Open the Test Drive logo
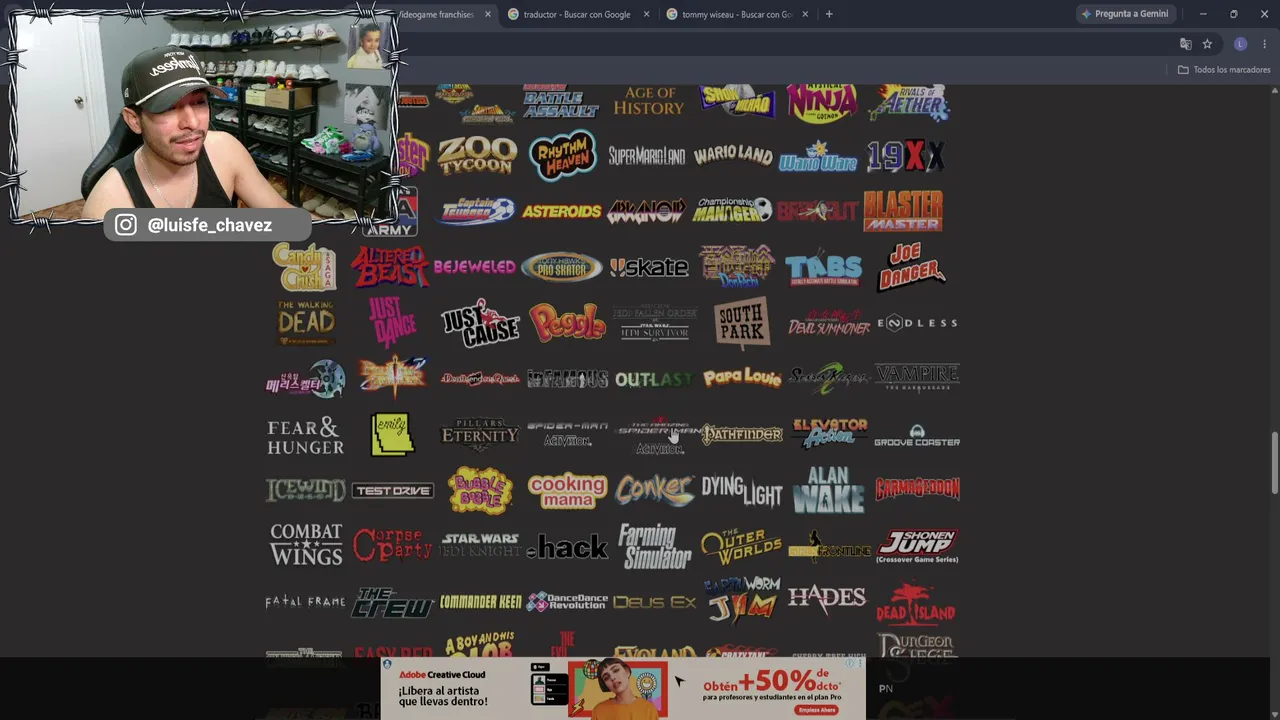 coord(392,491)
